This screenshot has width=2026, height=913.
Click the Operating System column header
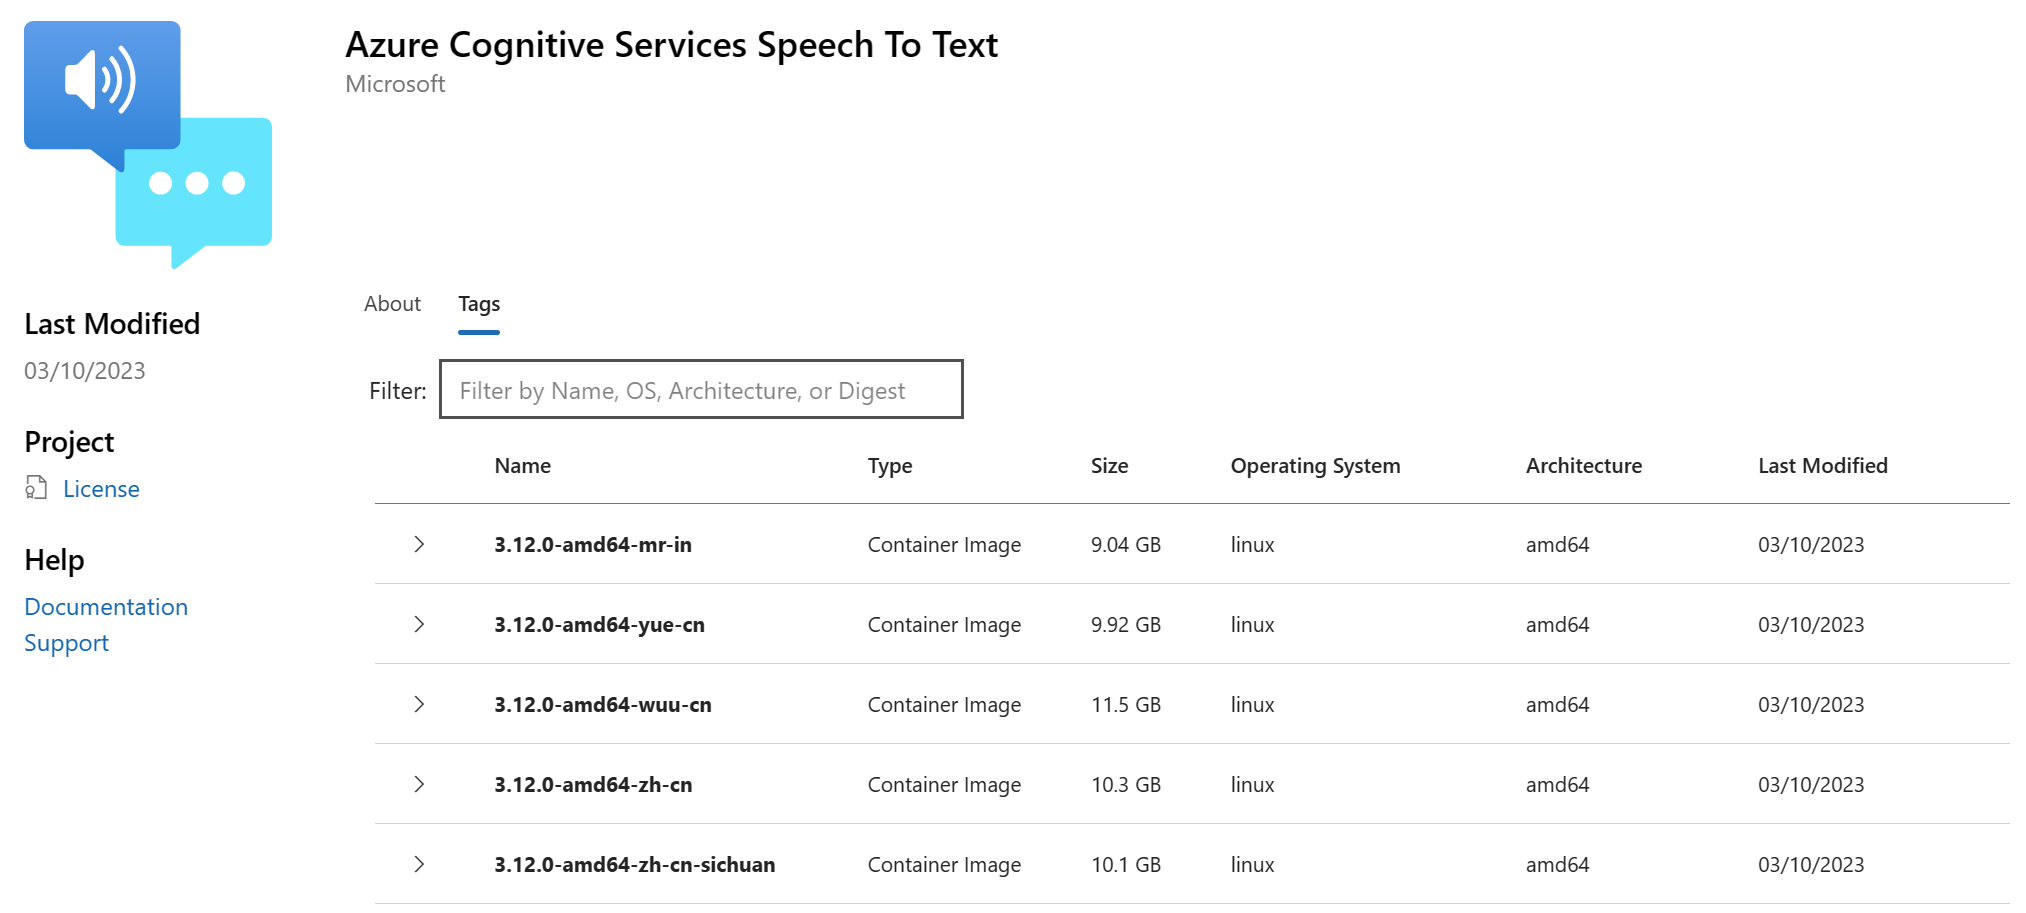click(1315, 466)
